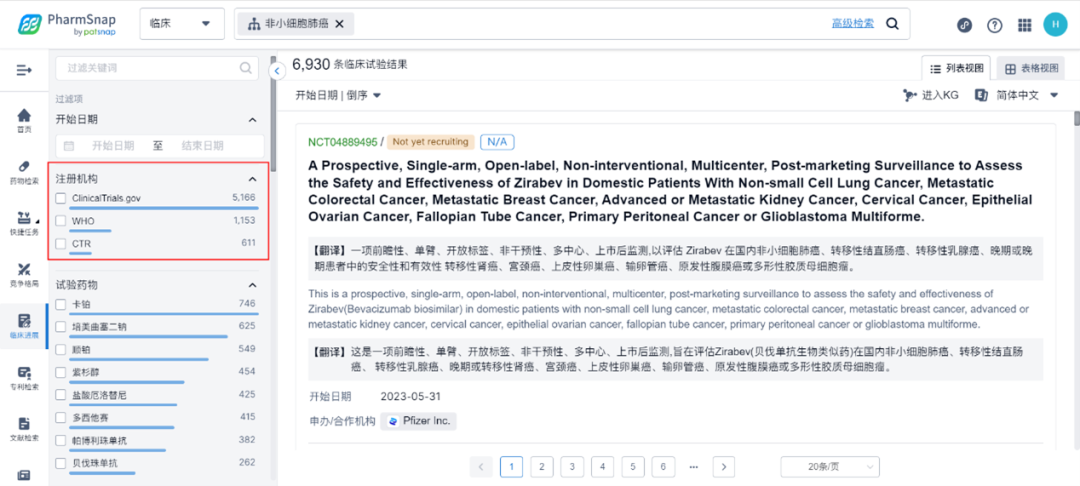The image size is (1080, 486).
Task: Collapse the 注册机构 filter section
Action: (x=252, y=178)
